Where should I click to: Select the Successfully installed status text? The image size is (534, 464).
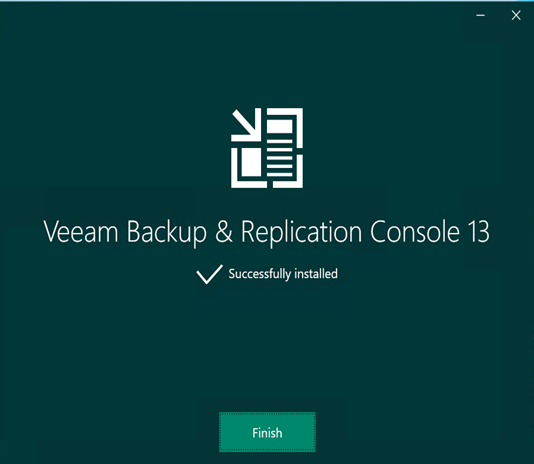tap(283, 274)
